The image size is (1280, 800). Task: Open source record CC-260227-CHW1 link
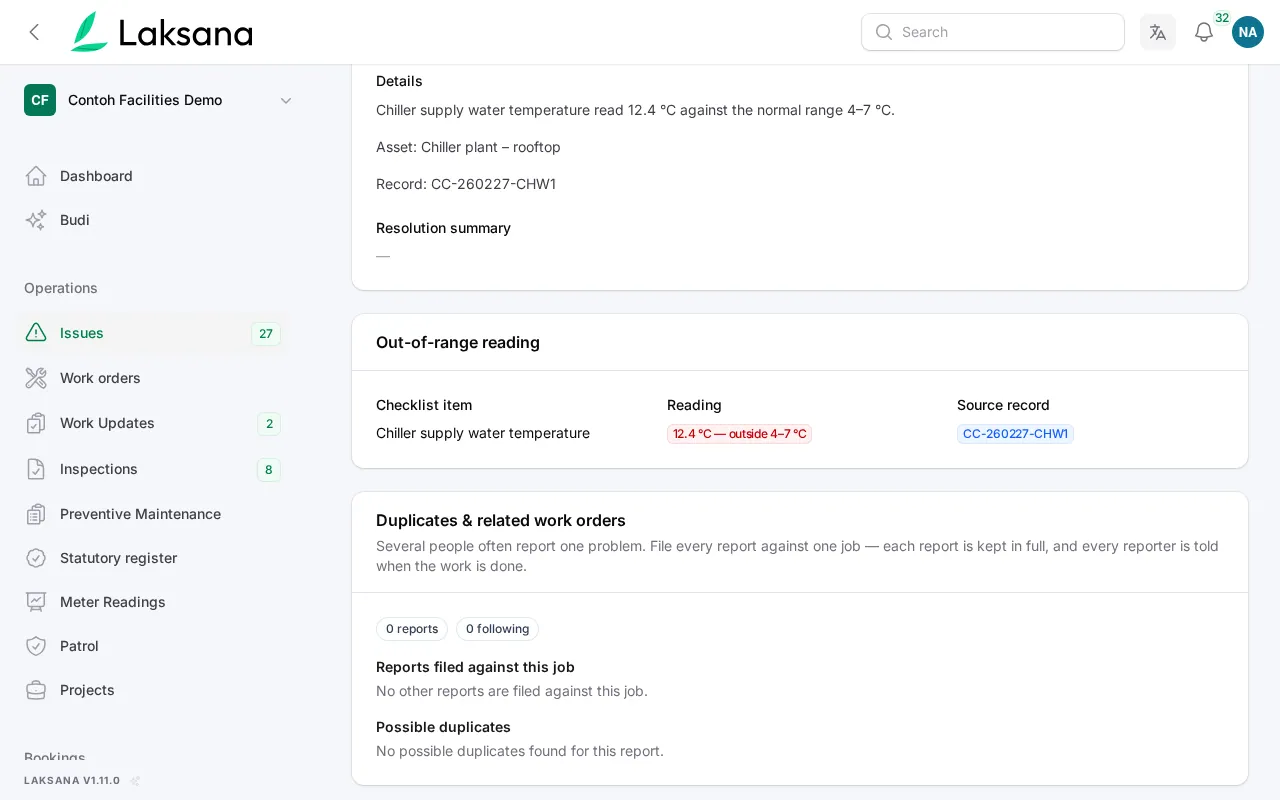click(1015, 434)
